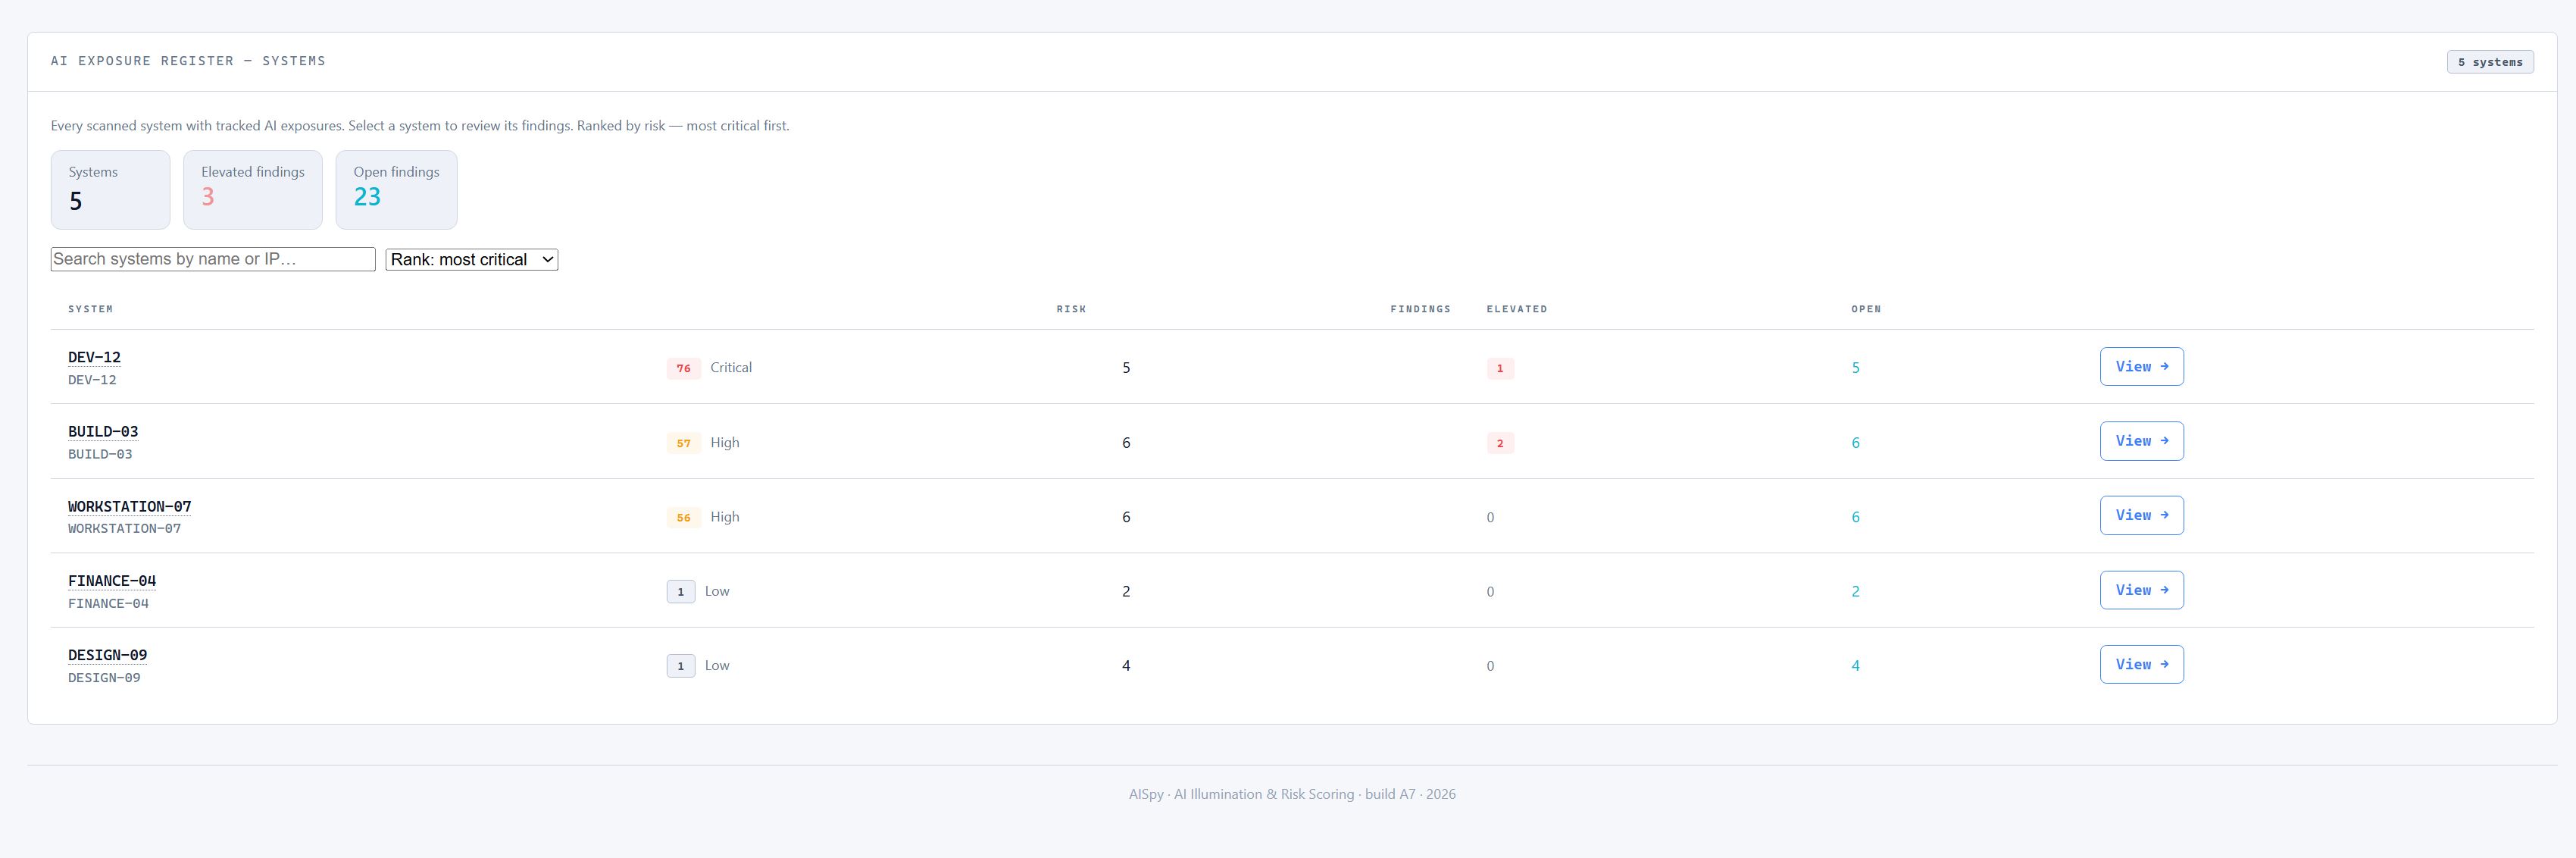The width and height of the screenshot is (2576, 858).
Task: Click View button for DESIGN-09
Action: [2141, 665]
